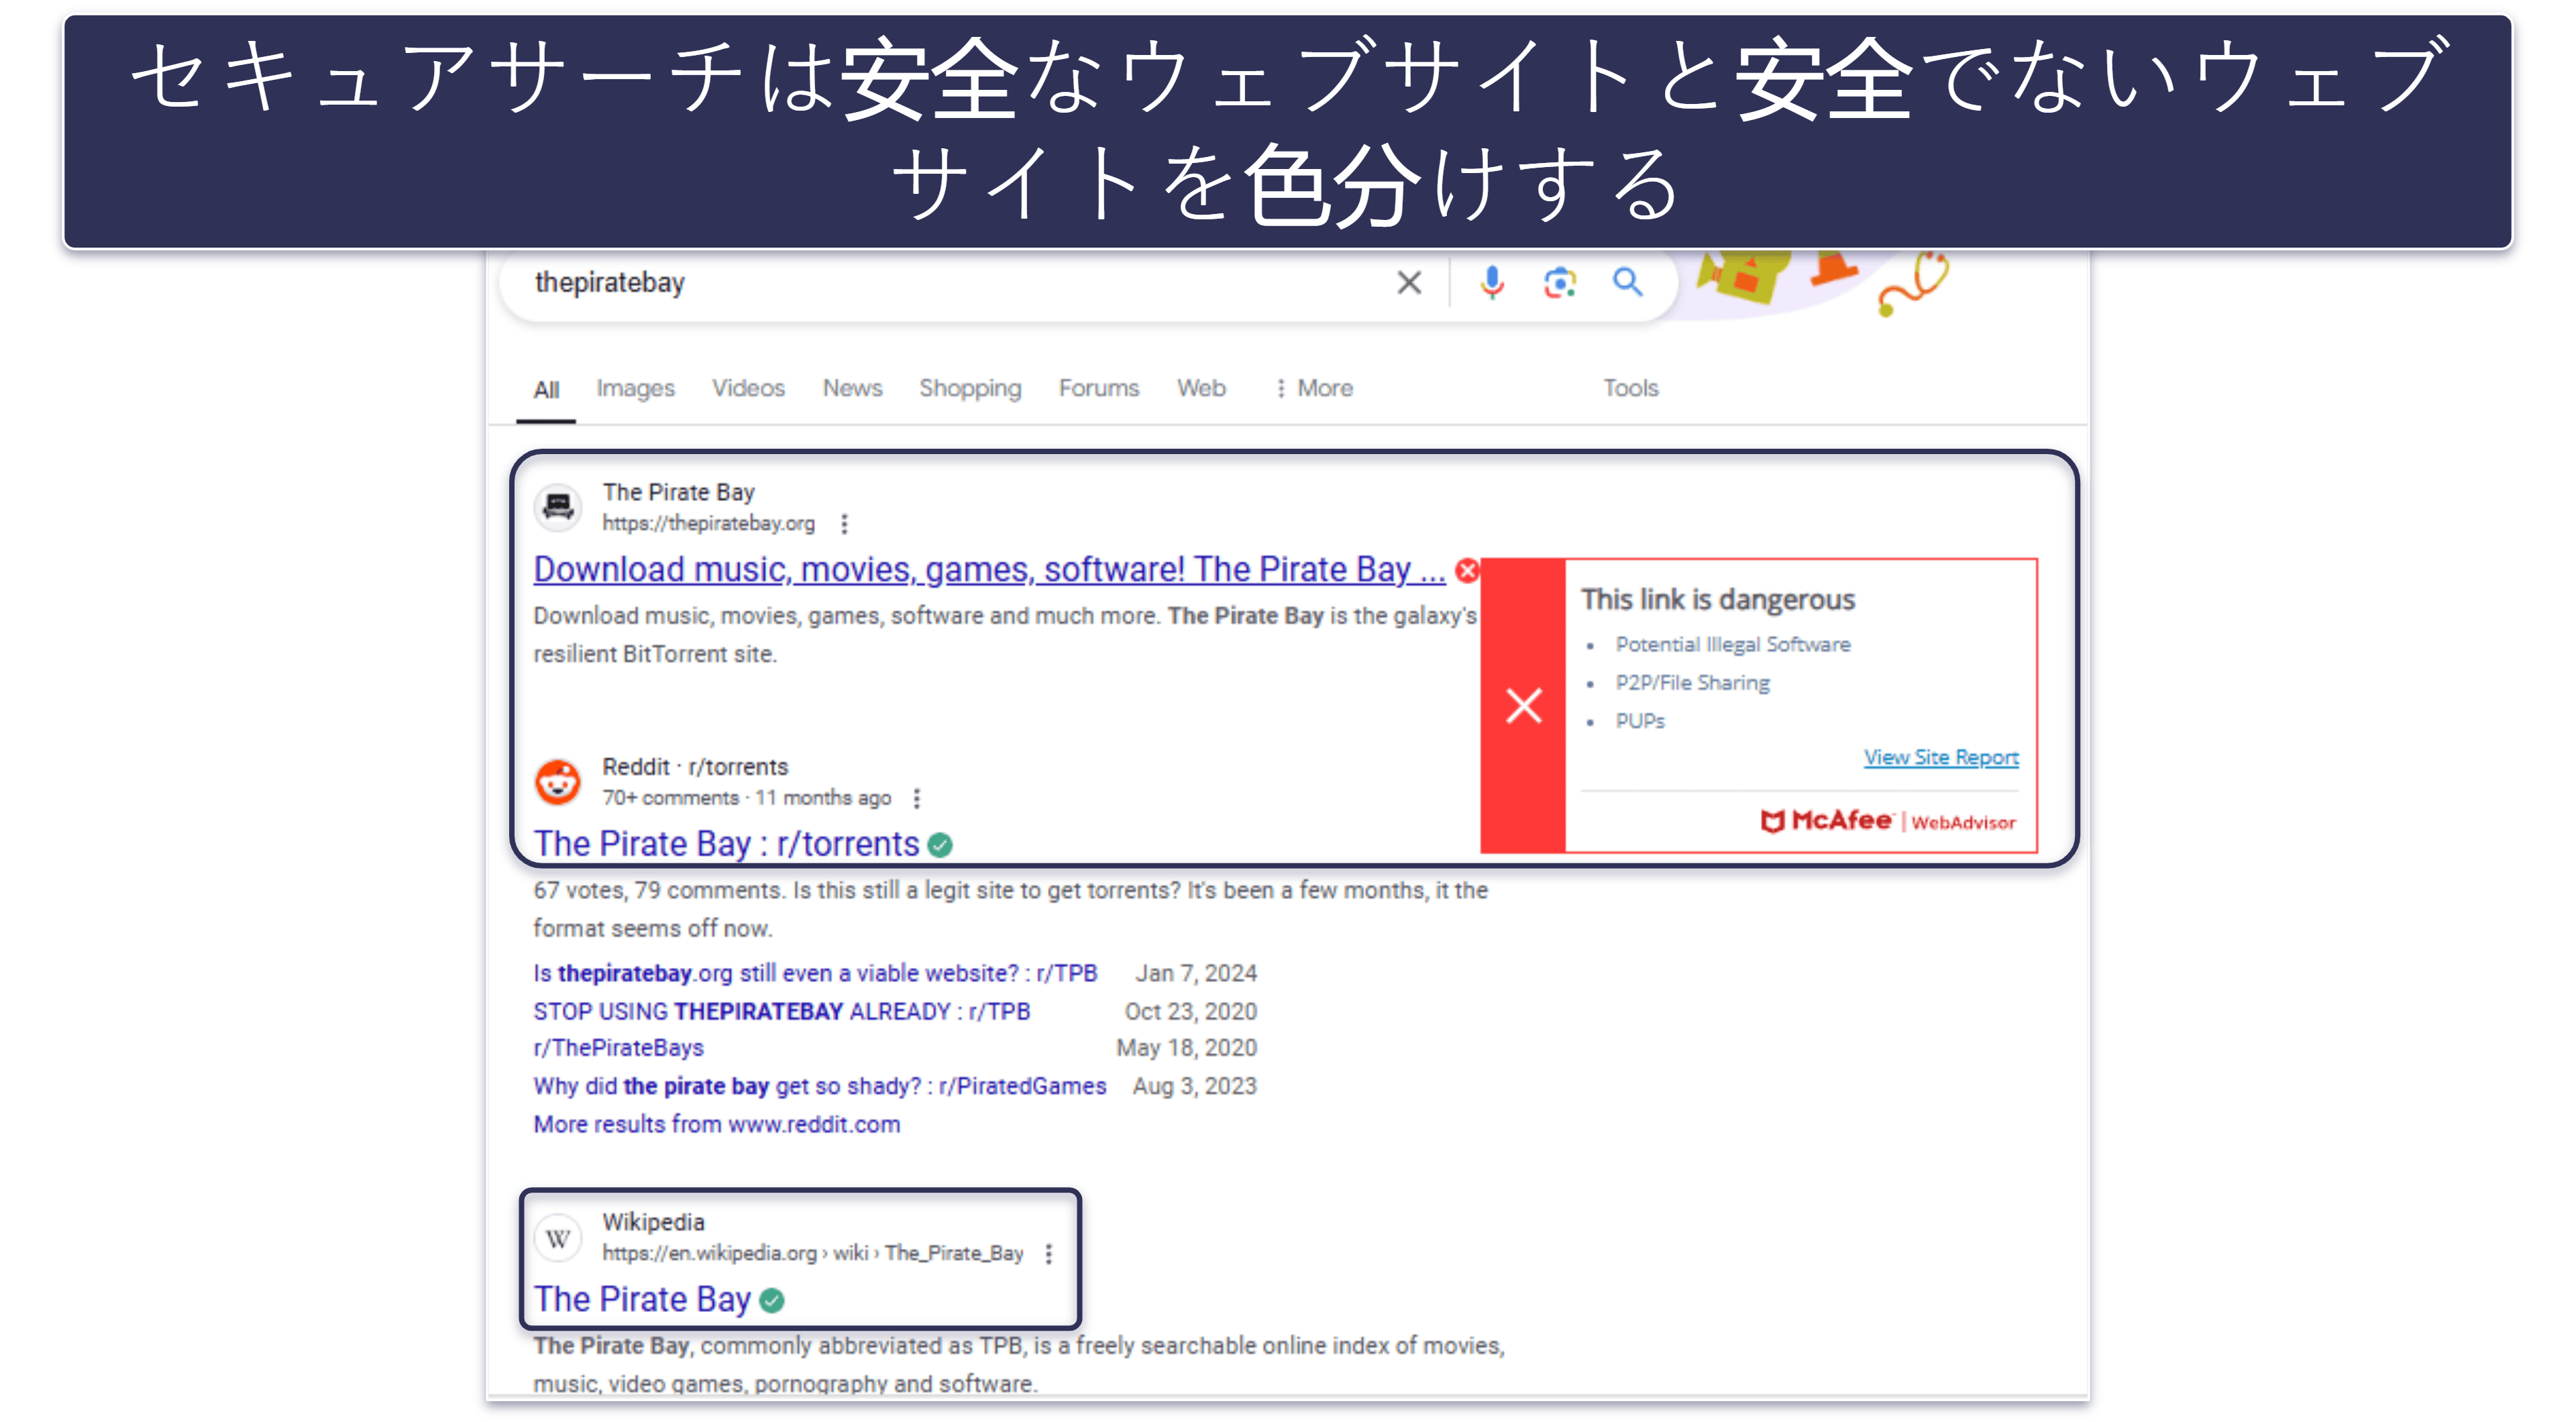Click the McAfee WebAdvisor logo in popup
Image resolution: width=2576 pixels, height=1422 pixels.
[x=1888, y=821]
